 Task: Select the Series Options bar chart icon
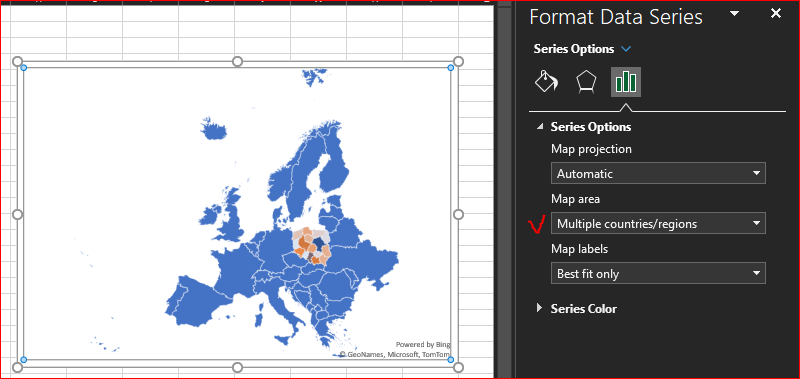626,82
